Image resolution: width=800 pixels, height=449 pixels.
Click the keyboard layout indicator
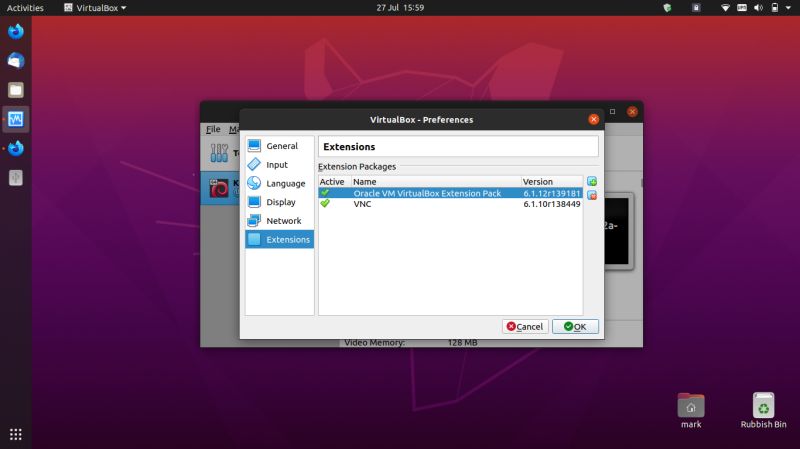tap(742, 8)
